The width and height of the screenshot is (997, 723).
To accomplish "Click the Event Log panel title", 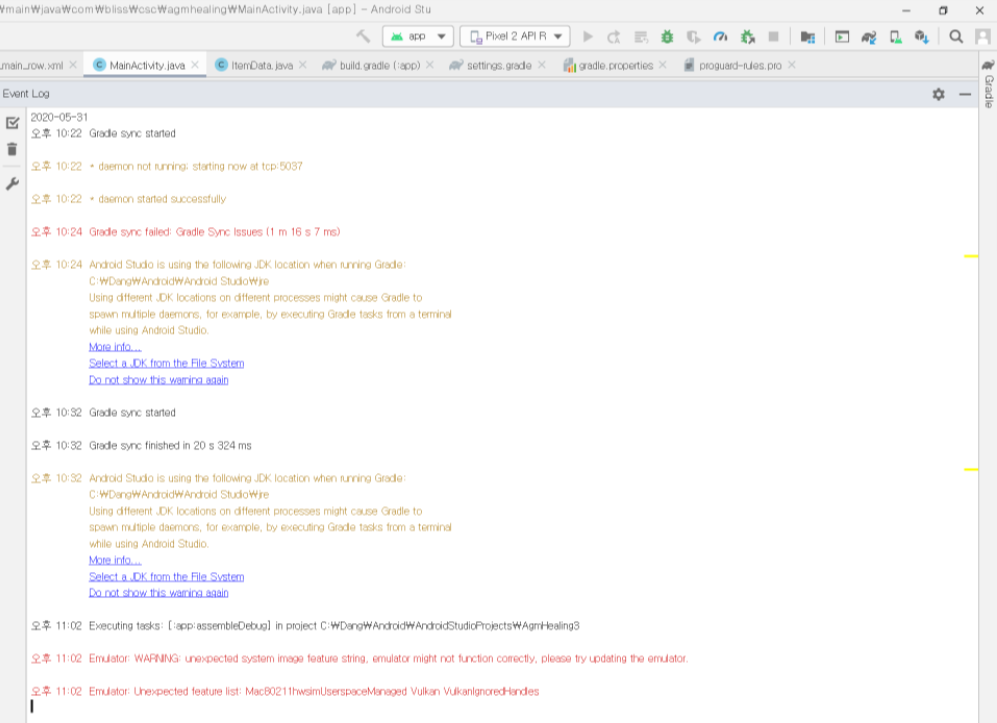I will tap(26, 94).
